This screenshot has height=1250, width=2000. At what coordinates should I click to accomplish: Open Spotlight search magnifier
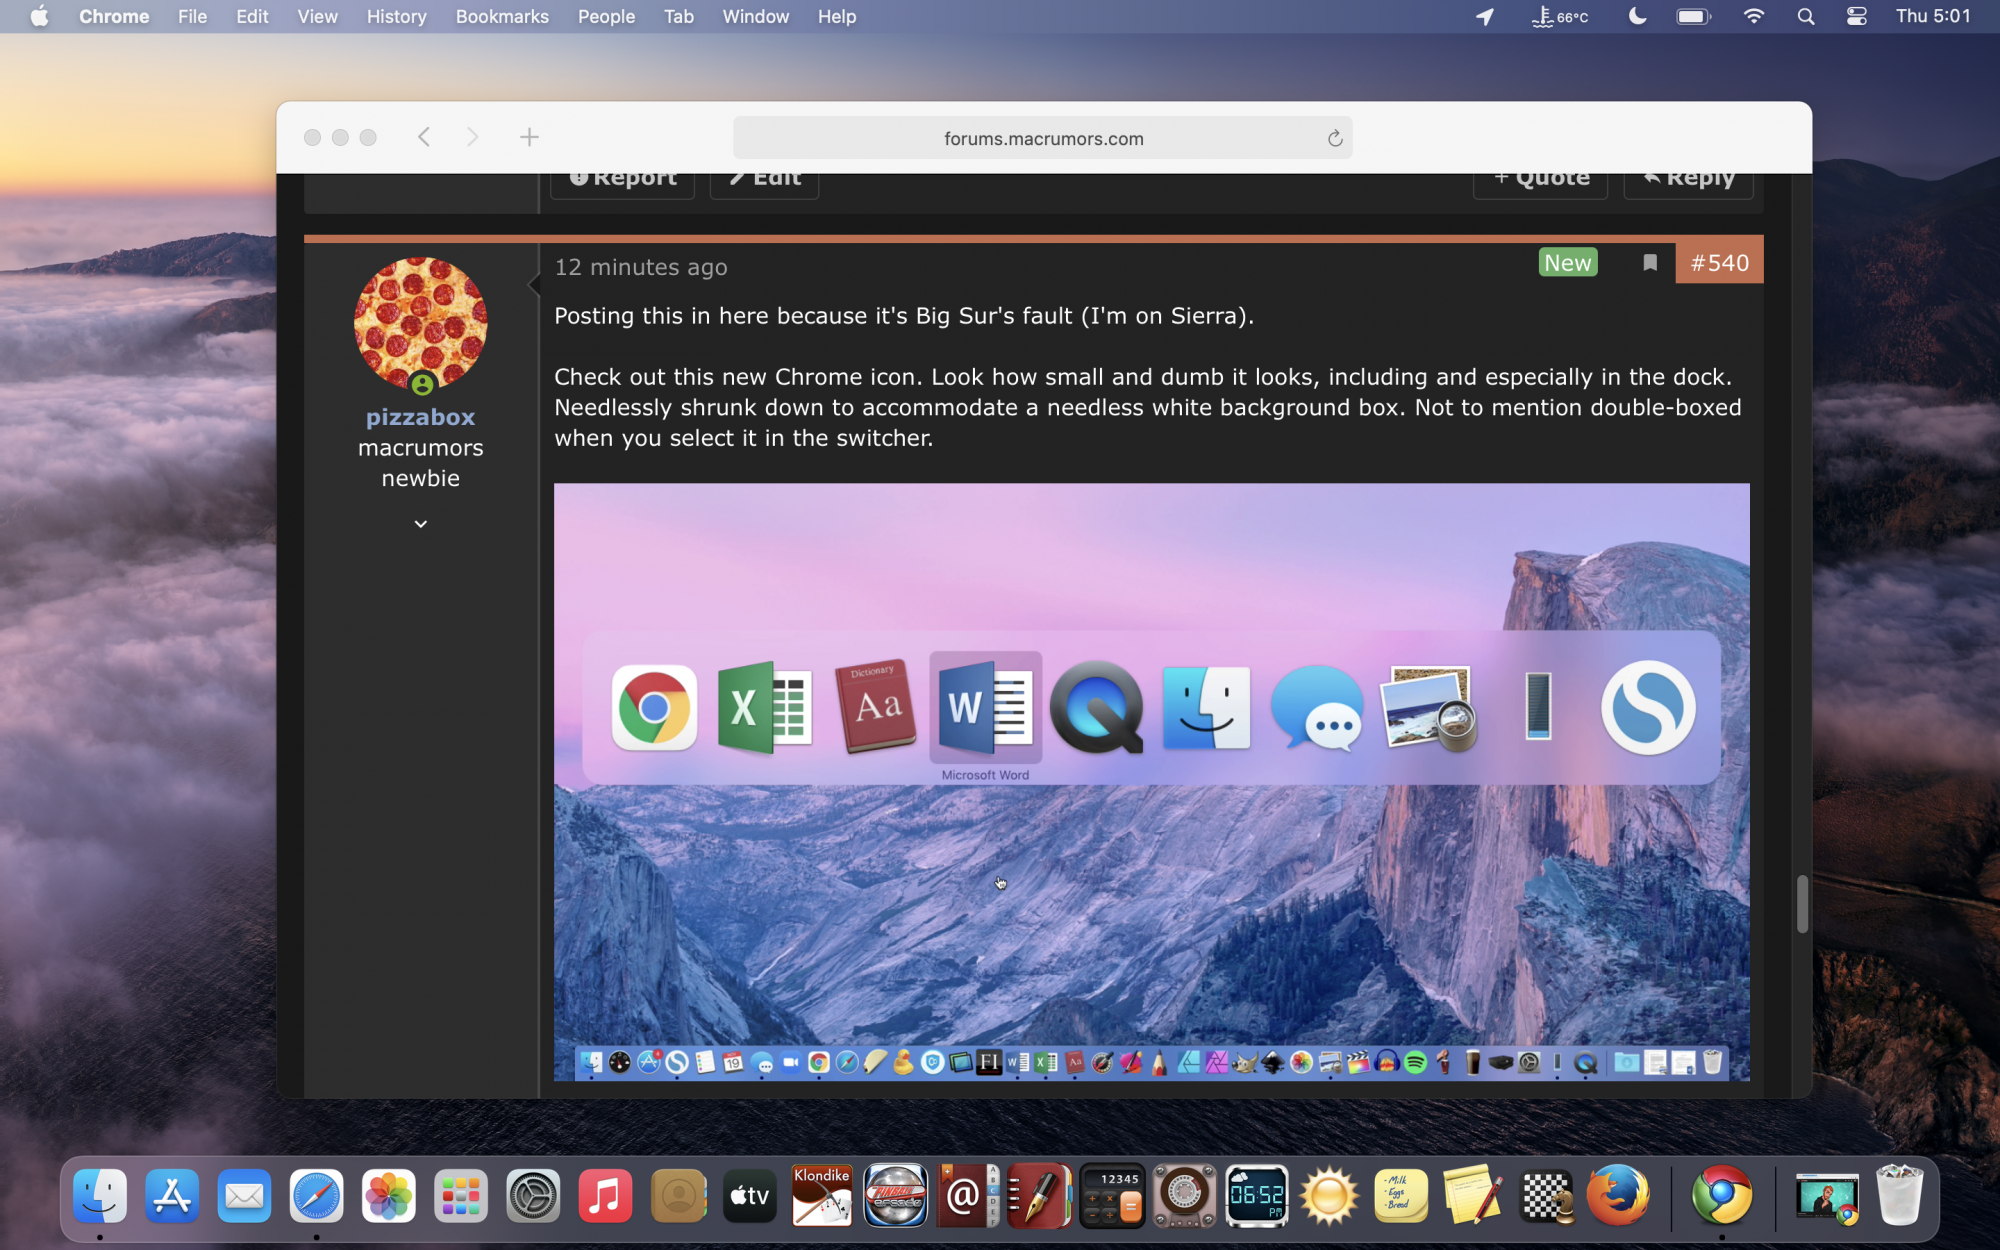(1806, 16)
